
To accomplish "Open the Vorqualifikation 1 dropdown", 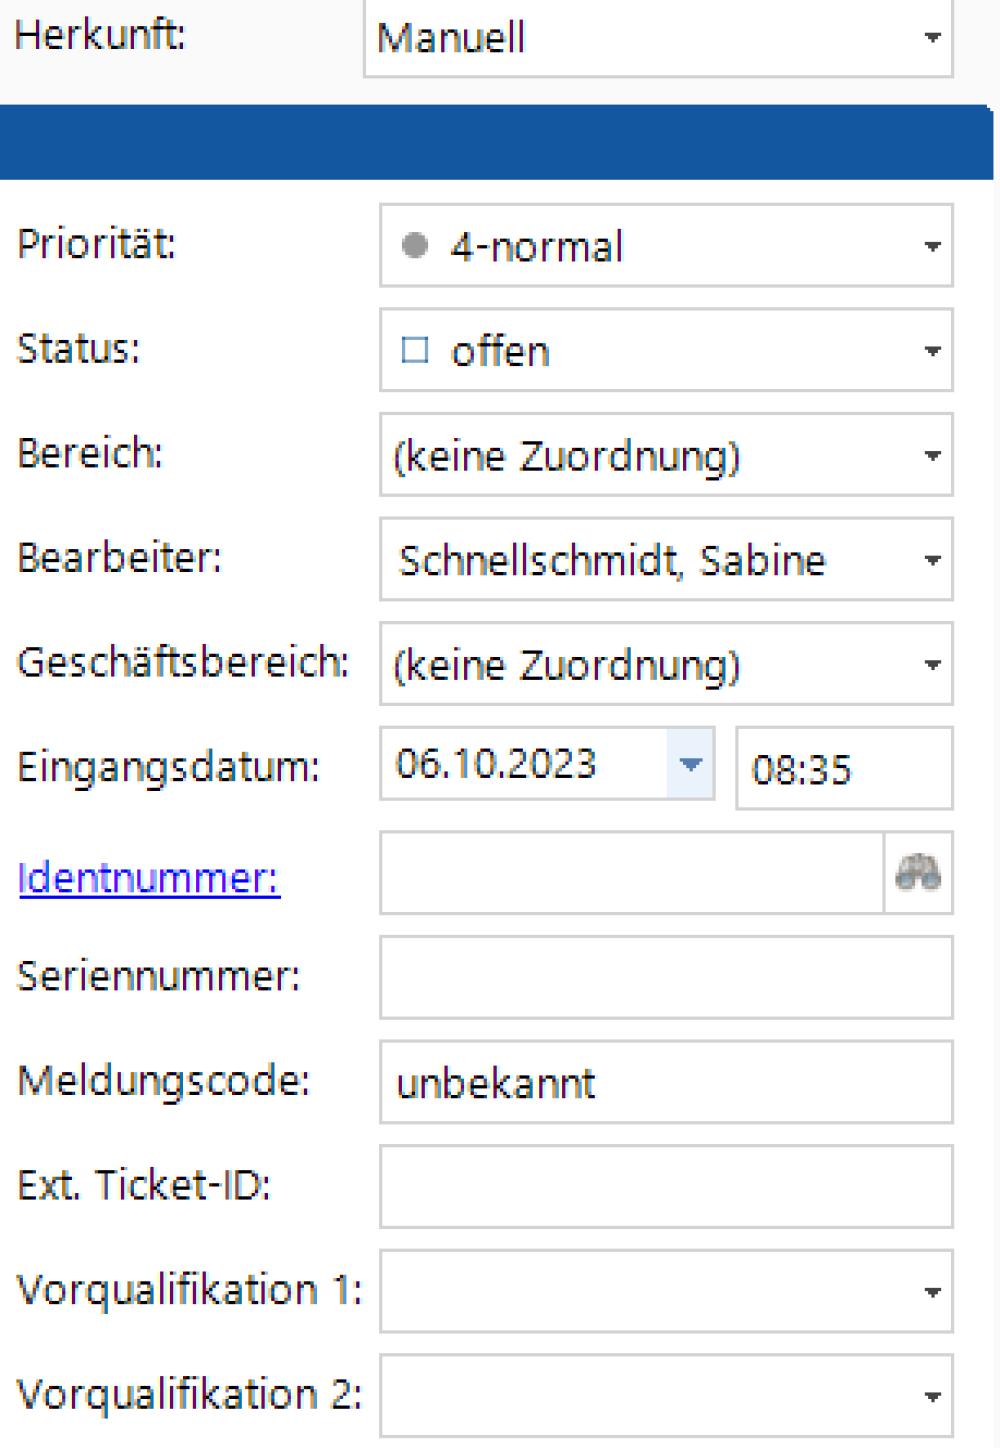I will 932,1292.
